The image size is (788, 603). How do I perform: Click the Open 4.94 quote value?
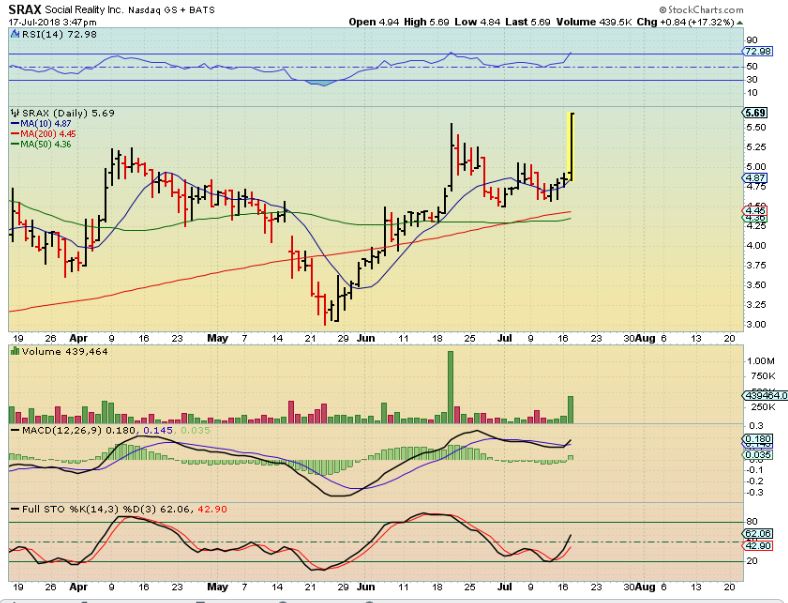coord(374,22)
